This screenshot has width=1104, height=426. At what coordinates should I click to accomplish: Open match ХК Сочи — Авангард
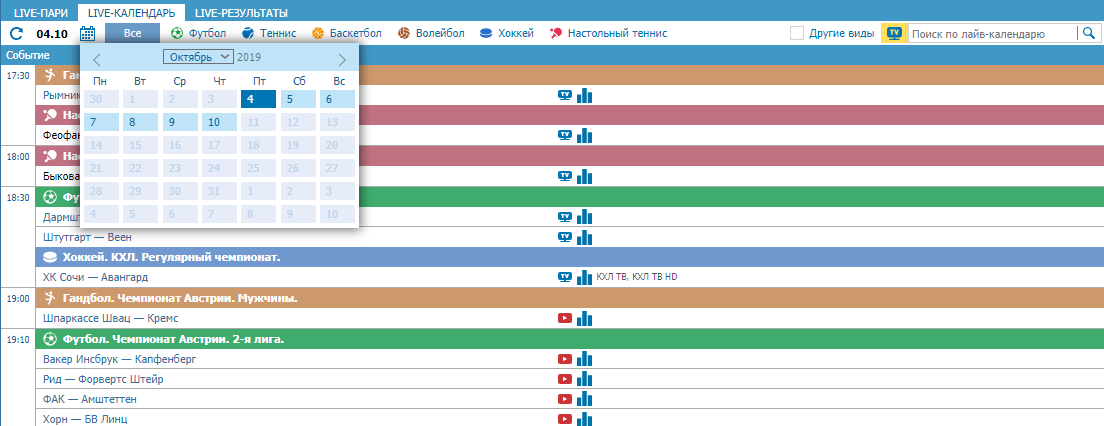coord(96,277)
